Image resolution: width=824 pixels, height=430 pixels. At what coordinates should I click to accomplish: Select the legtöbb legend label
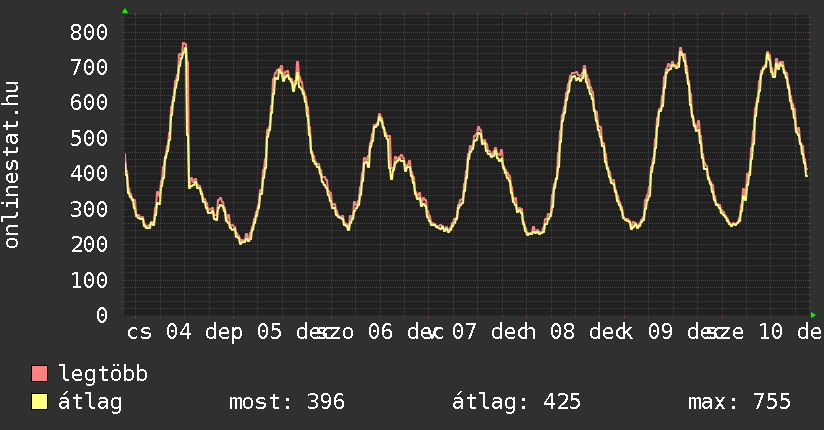(x=103, y=375)
